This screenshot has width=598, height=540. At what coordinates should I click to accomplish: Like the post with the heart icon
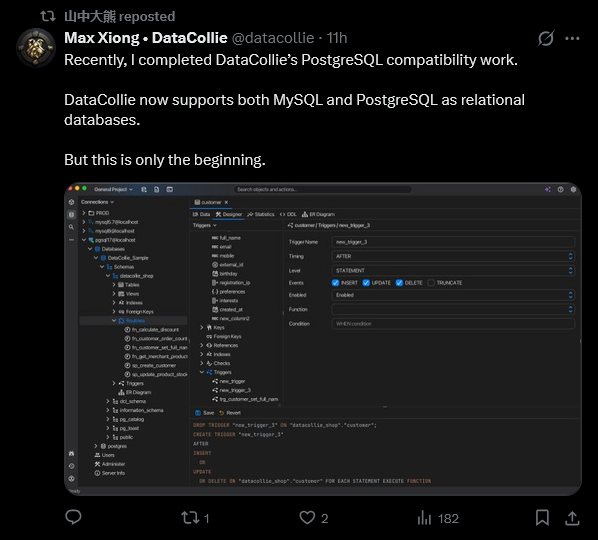tap(307, 518)
